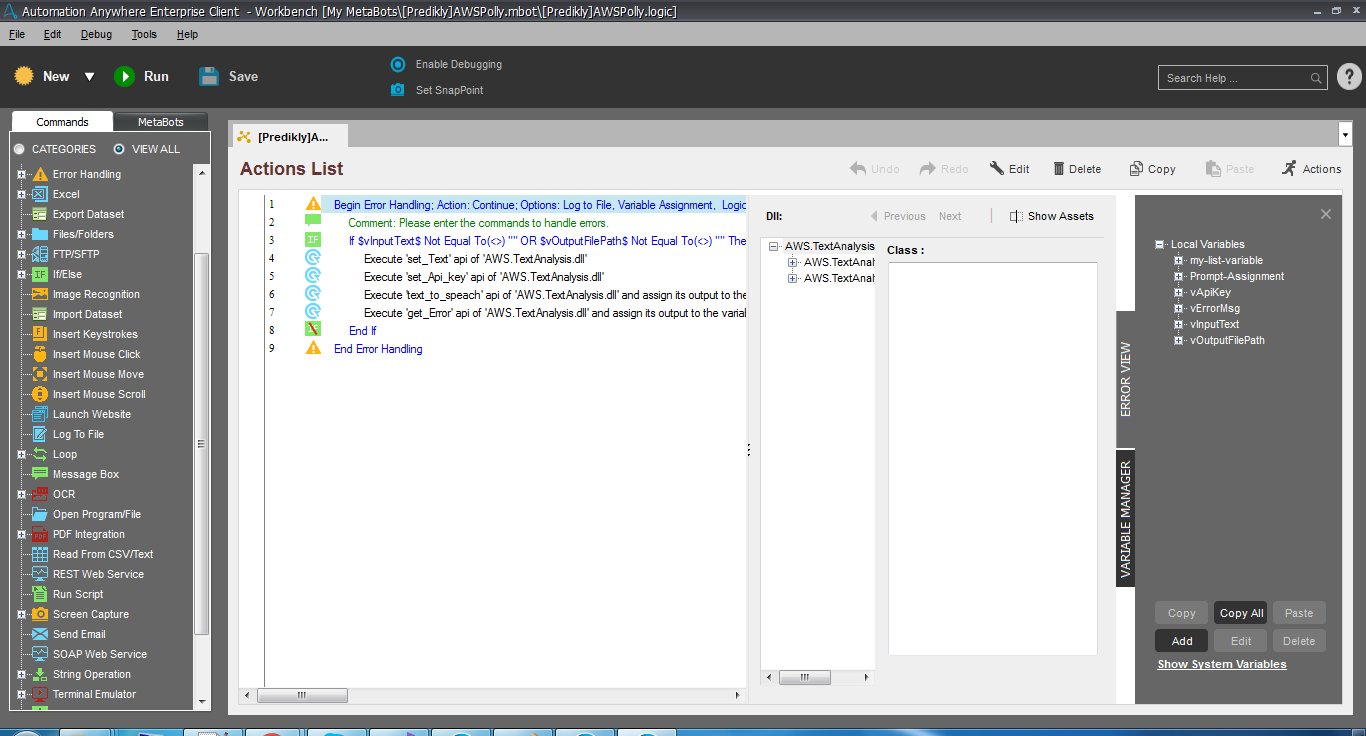This screenshot has width=1366, height=736.
Task: Switch to the MetaBots tab
Action: click(x=161, y=122)
